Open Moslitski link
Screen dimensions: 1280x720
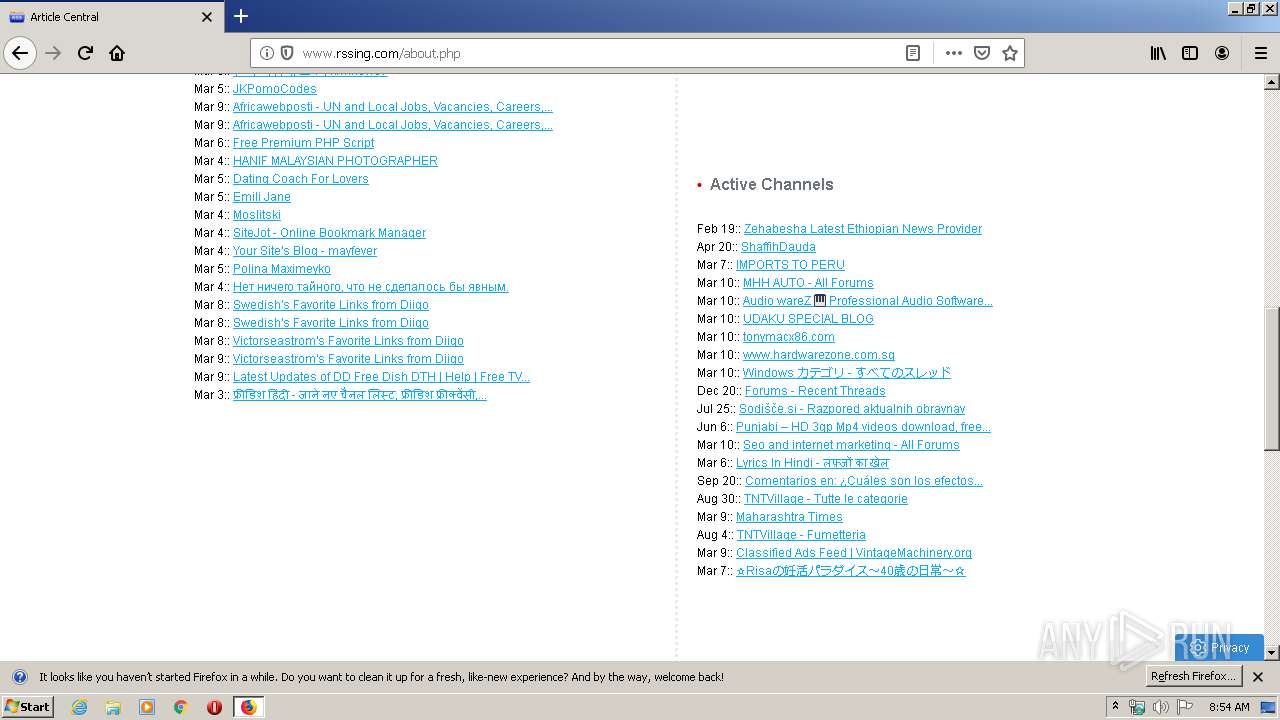tap(256, 215)
